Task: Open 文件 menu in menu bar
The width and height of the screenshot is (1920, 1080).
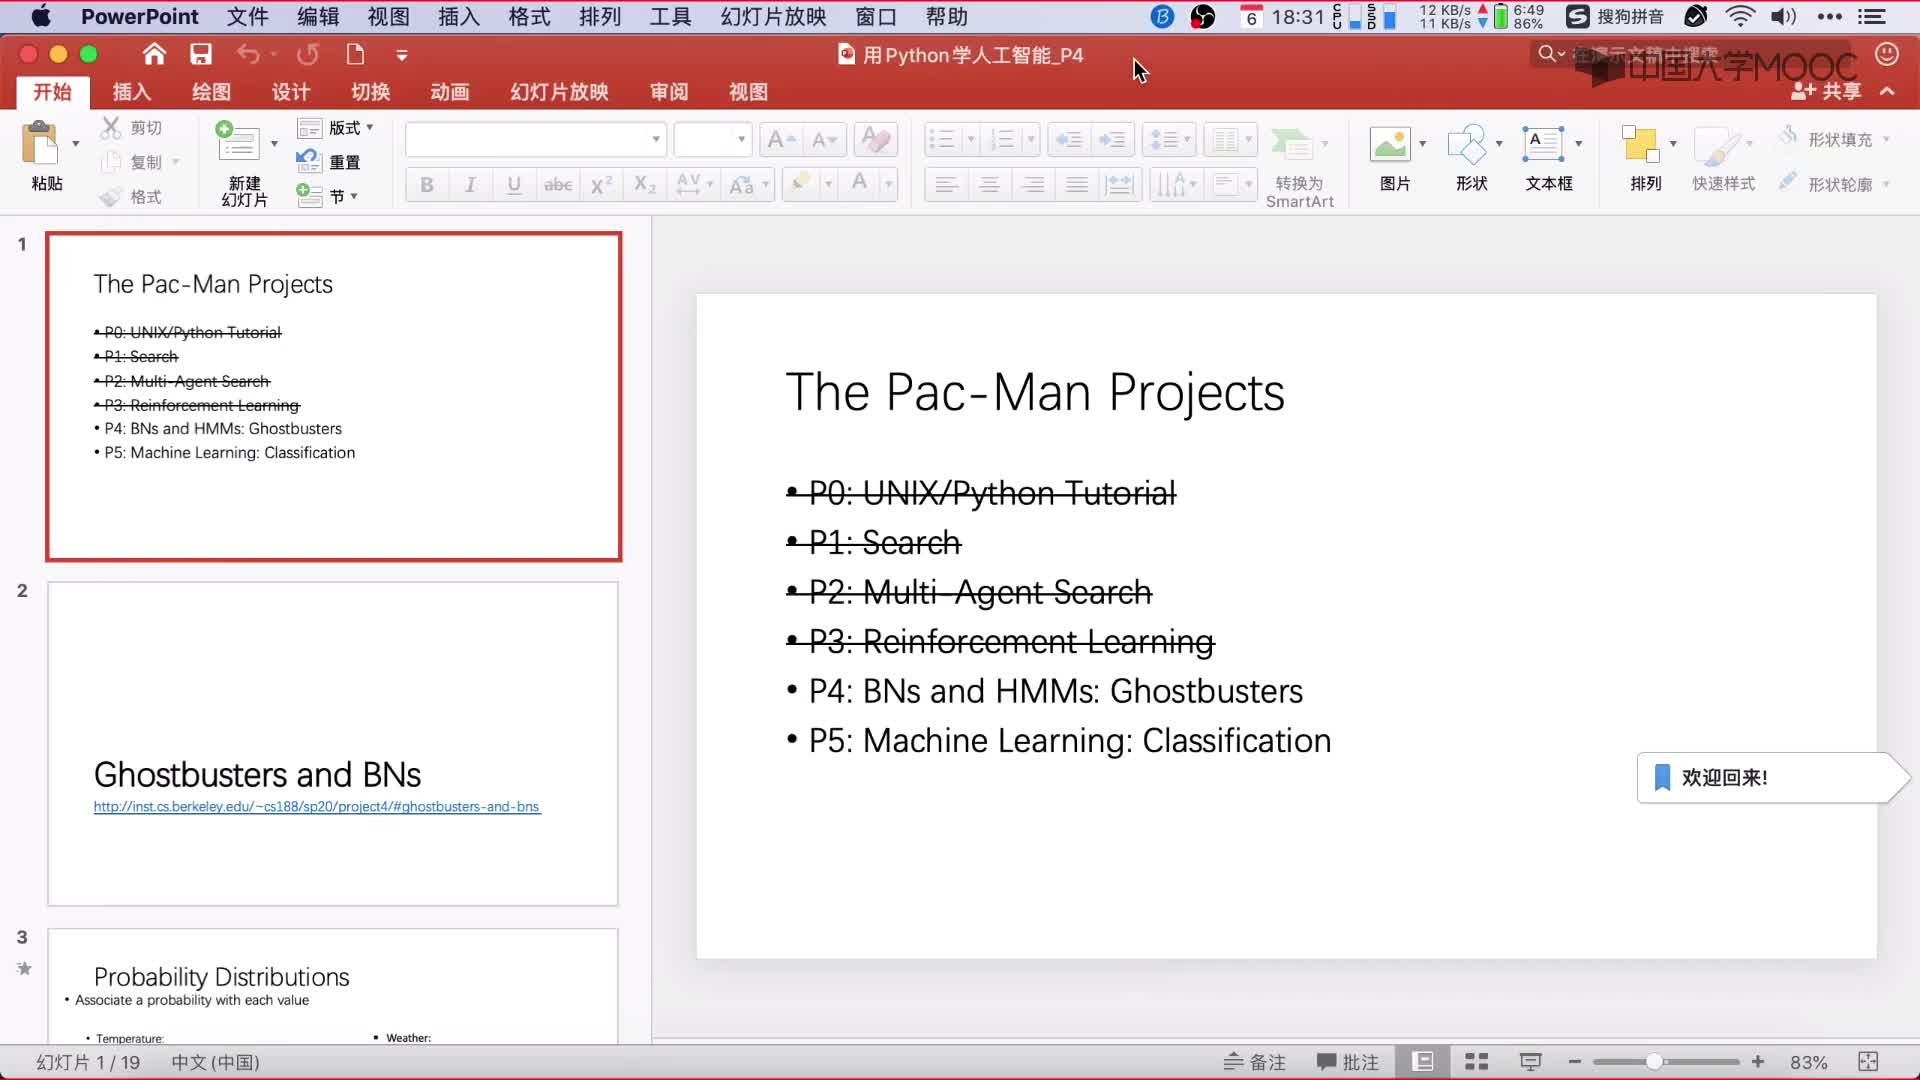Action: 247,17
